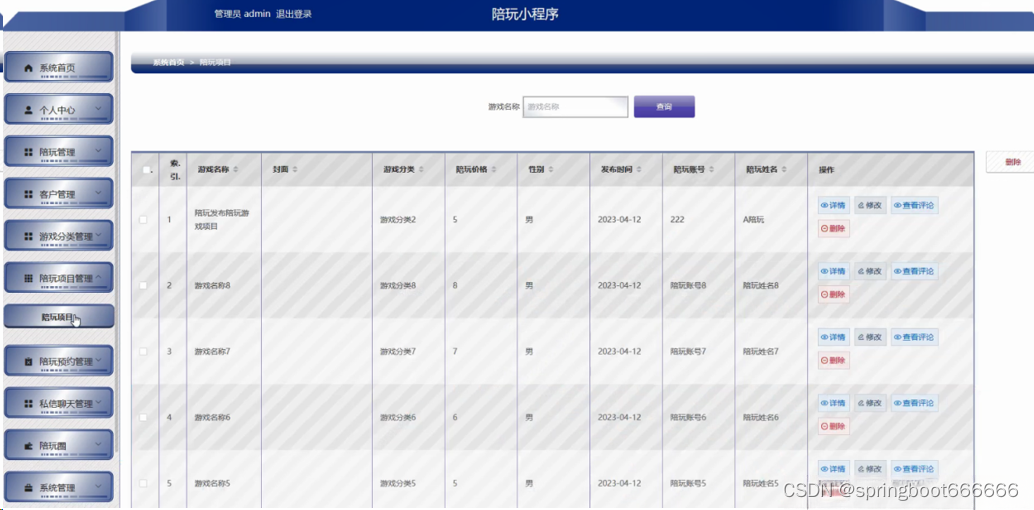Go to 系统首页 via breadcrumb link
Image resolution: width=1034 pixels, height=510 pixels.
169,62
